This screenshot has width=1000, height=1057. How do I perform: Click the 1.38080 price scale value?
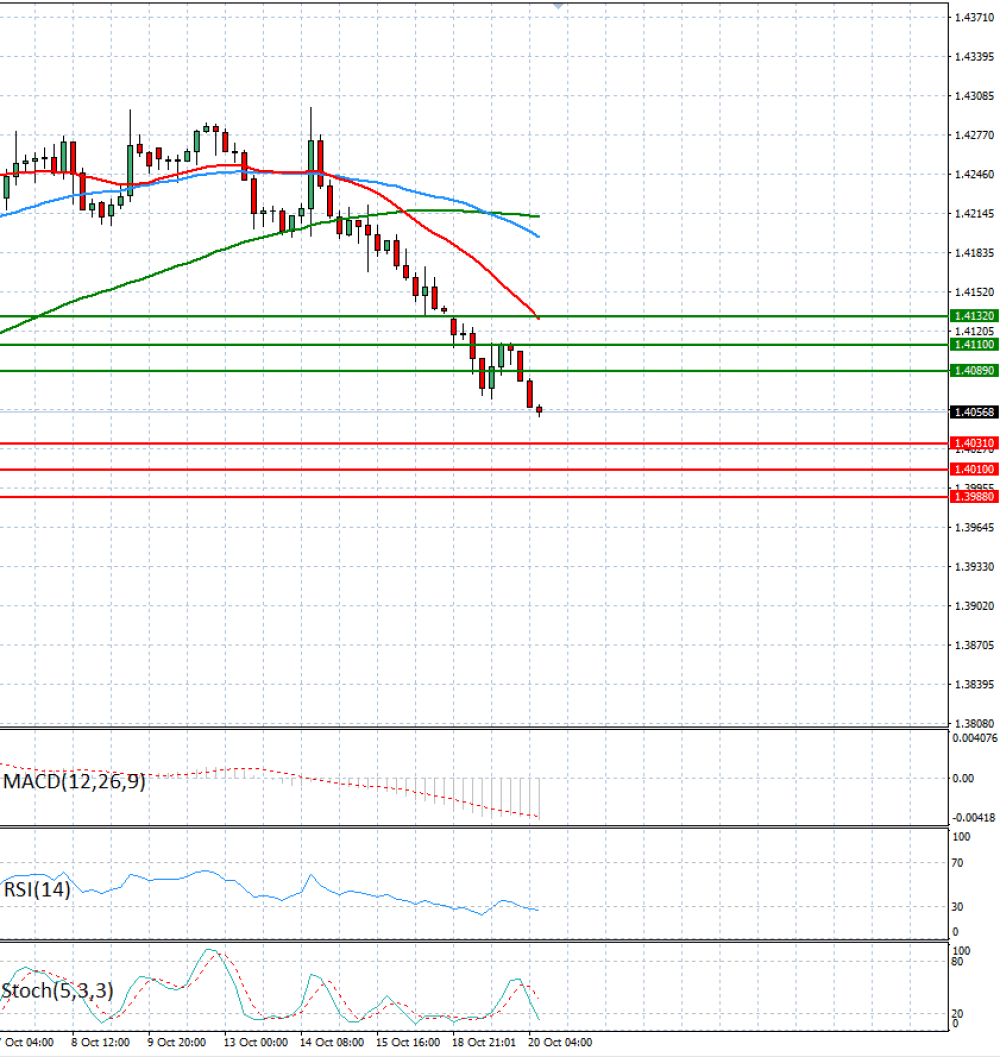coord(974,723)
